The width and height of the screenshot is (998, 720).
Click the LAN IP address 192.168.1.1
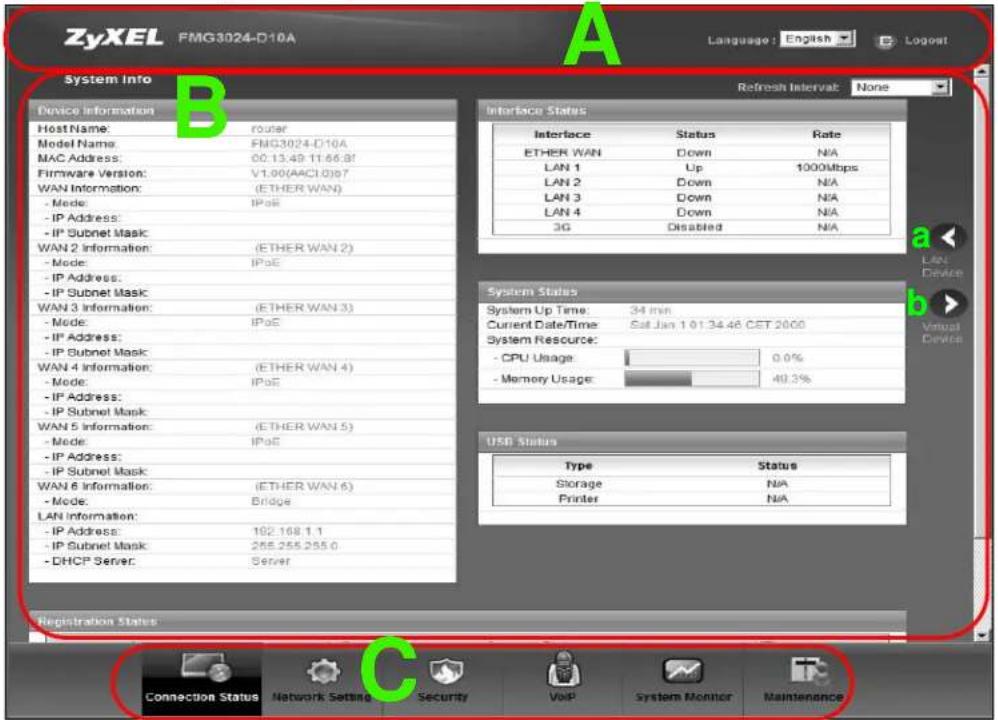click(x=288, y=531)
